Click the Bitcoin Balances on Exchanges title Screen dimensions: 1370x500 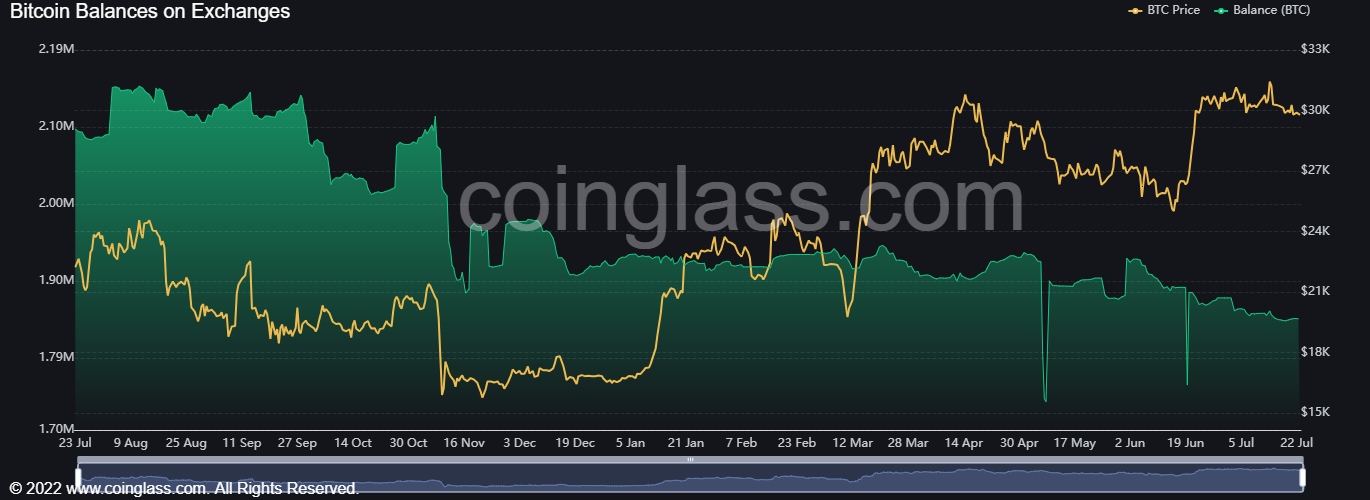(x=150, y=12)
